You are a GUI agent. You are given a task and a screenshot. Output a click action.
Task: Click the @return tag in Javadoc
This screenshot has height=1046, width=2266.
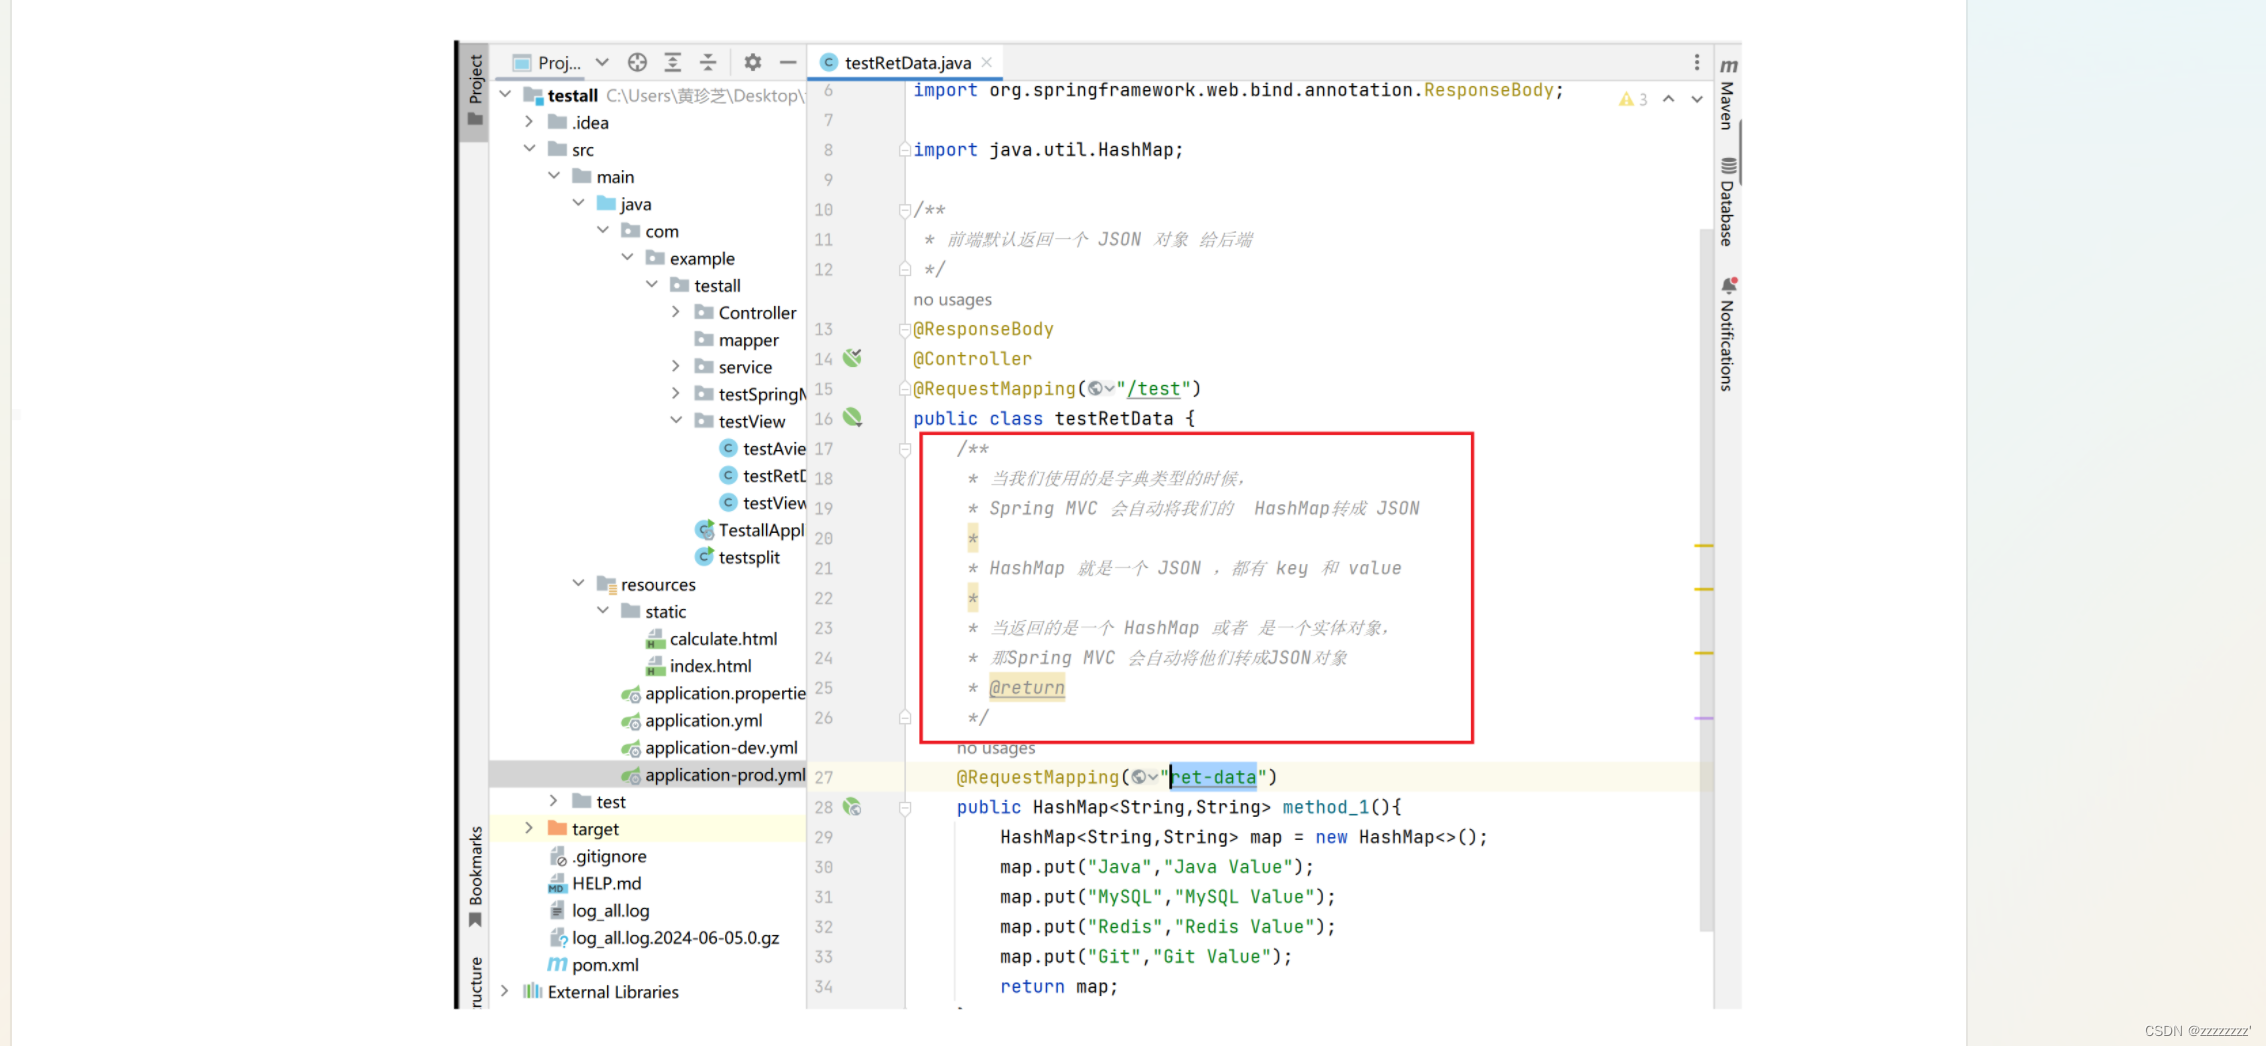pyautogui.click(x=1027, y=687)
